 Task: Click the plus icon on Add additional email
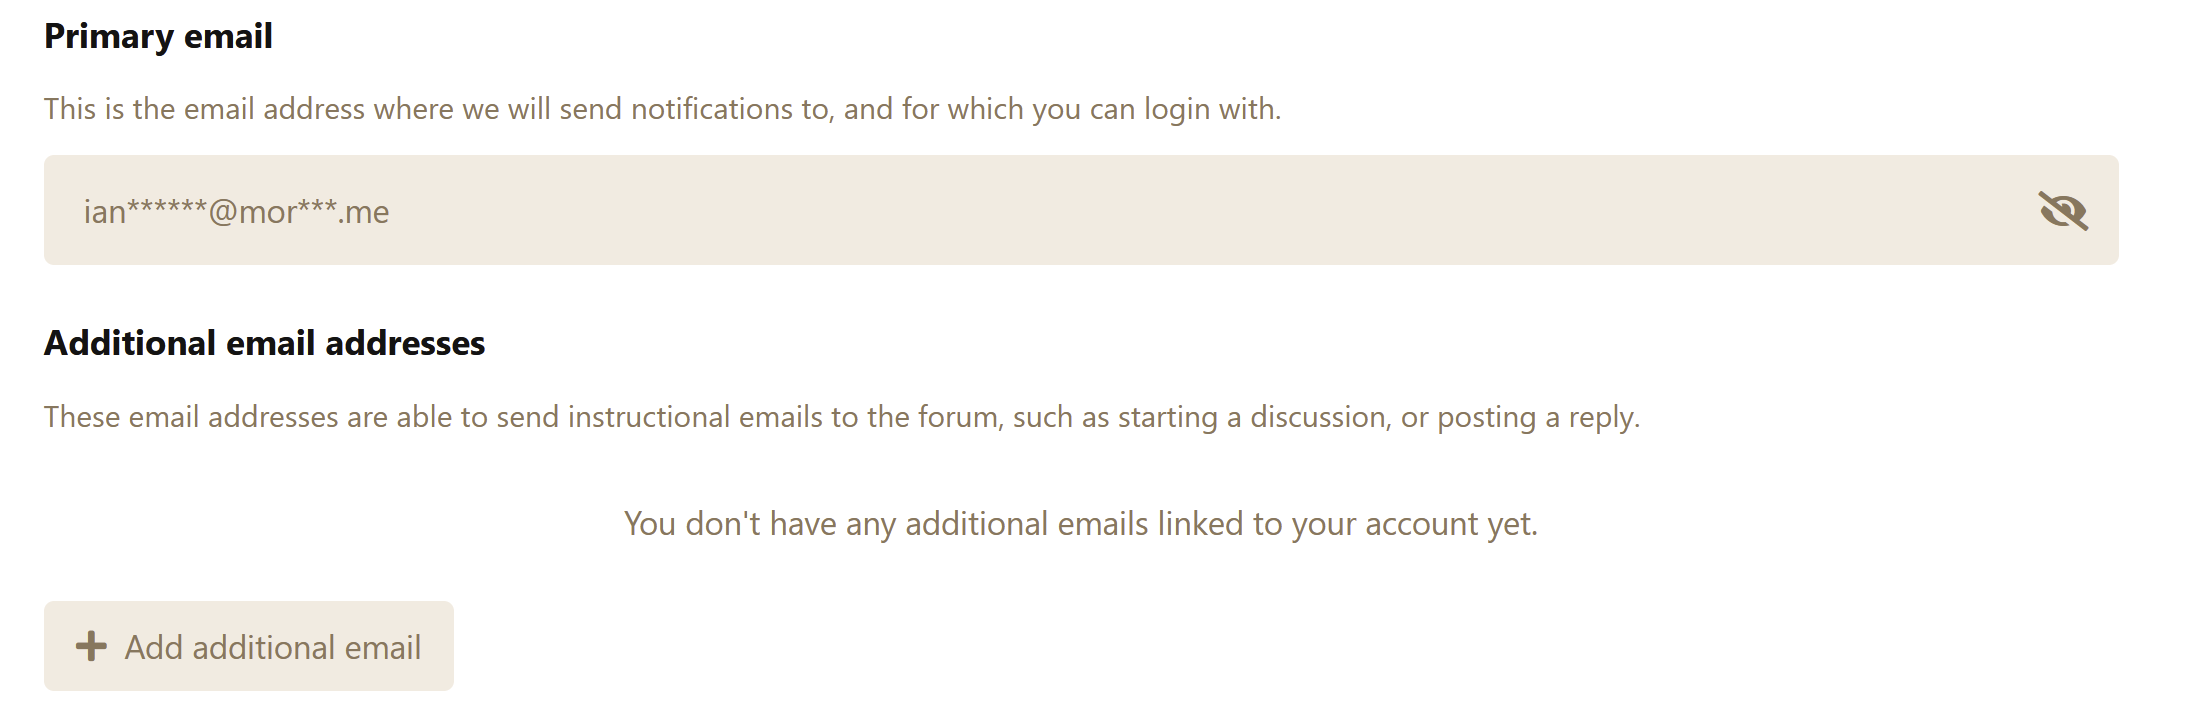pyautogui.click(x=91, y=646)
